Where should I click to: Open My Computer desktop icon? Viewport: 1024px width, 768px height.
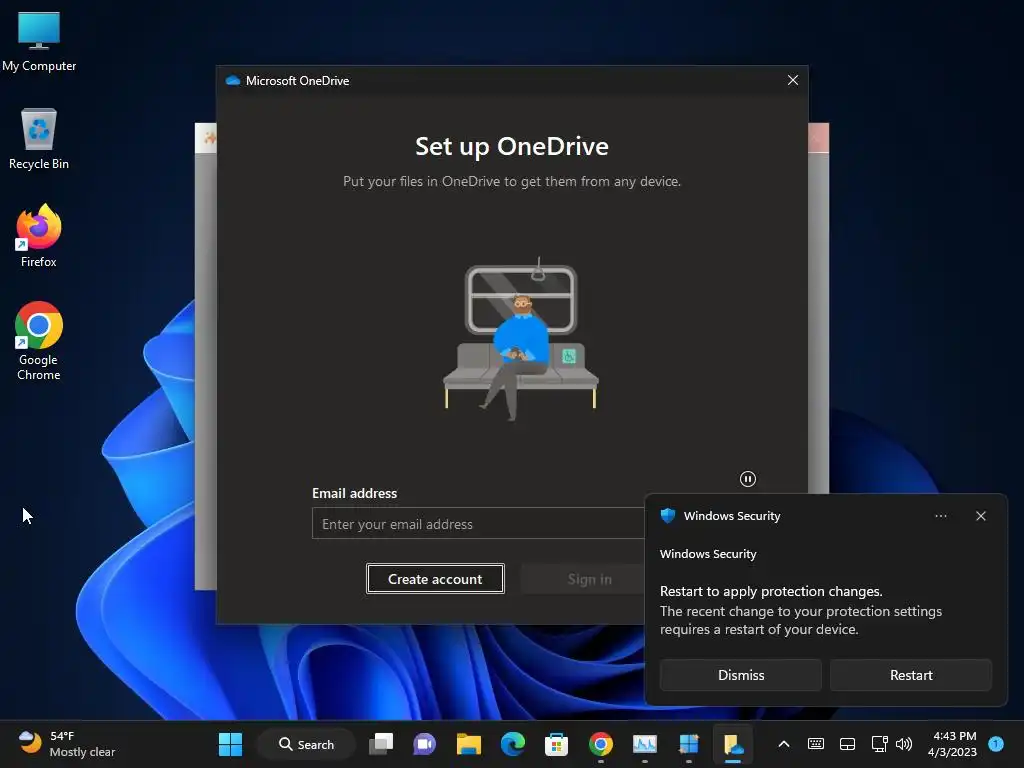point(39,40)
